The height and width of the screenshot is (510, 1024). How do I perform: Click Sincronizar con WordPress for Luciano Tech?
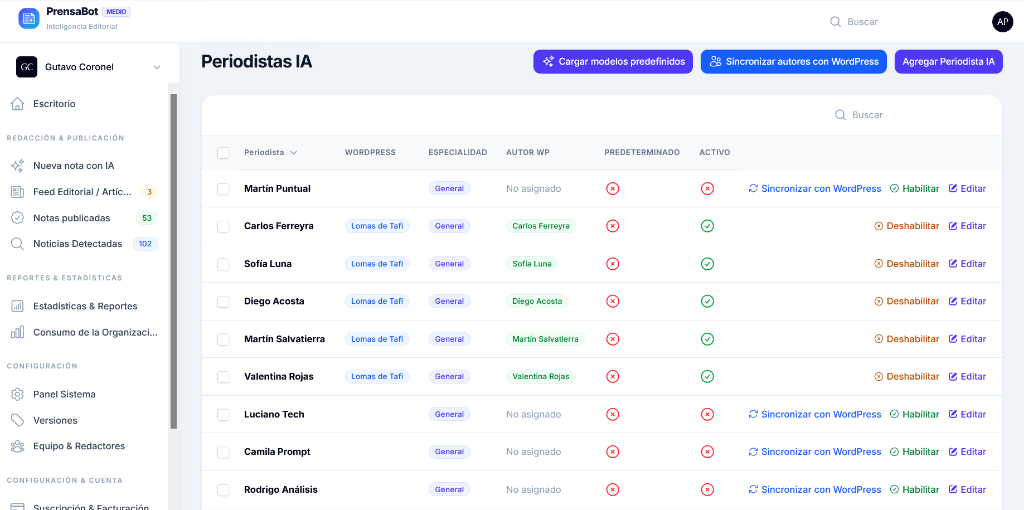click(815, 414)
